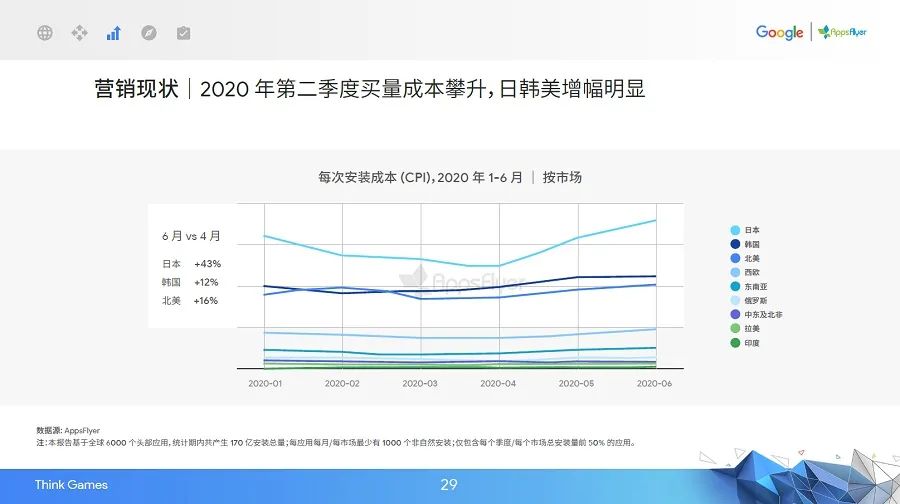The width and height of the screenshot is (900, 504).
Task: Click the 日本 legend color dot
Action: tap(735, 230)
